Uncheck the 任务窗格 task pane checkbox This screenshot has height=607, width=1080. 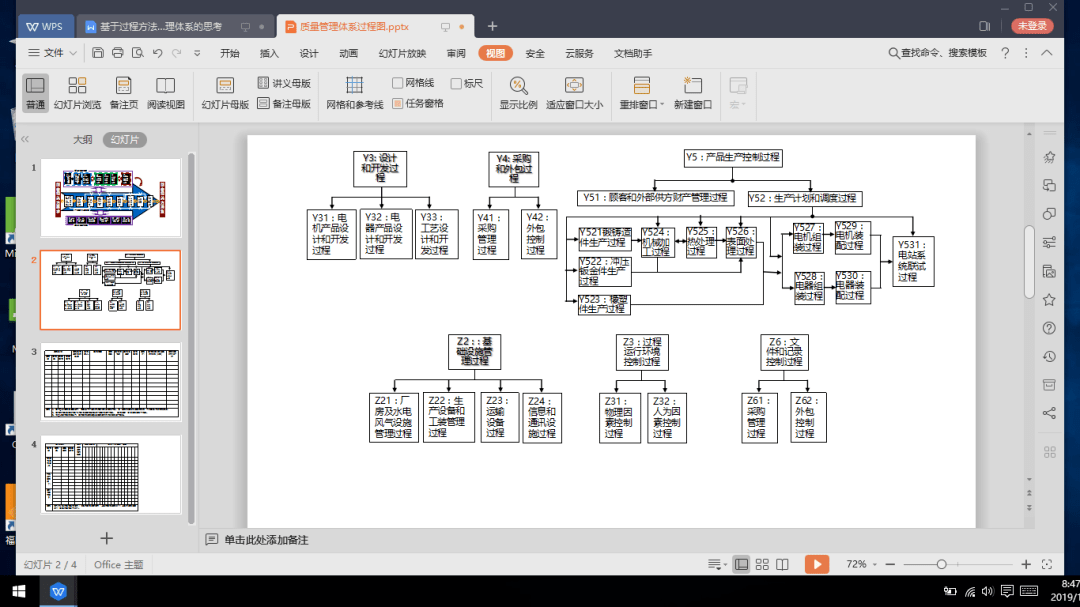[398, 103]
